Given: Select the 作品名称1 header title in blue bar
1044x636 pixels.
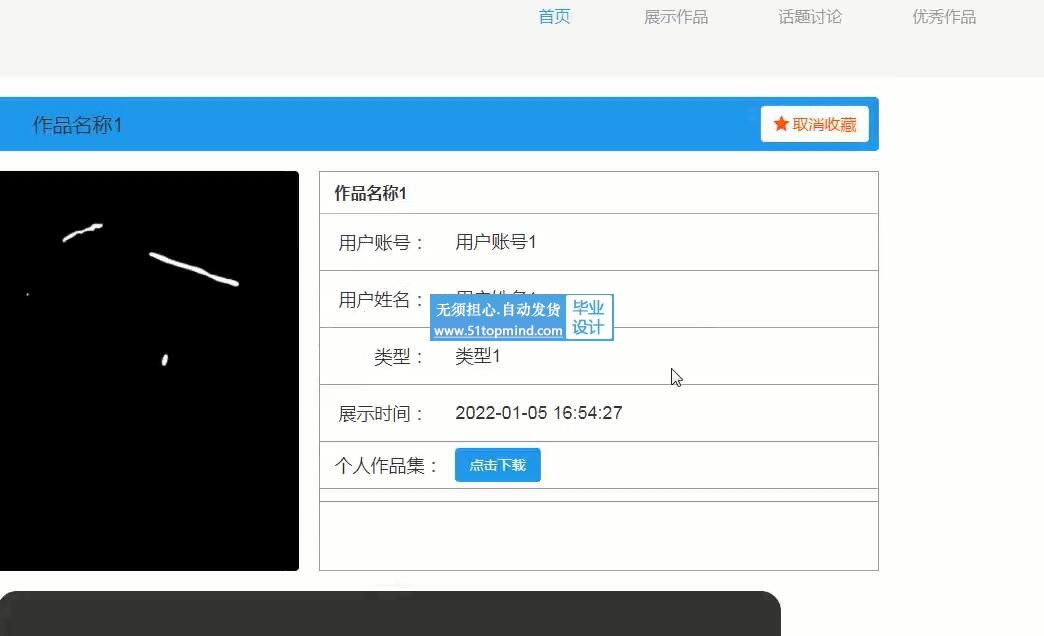Looking at the screenshot, I should (x=77, y=125).
